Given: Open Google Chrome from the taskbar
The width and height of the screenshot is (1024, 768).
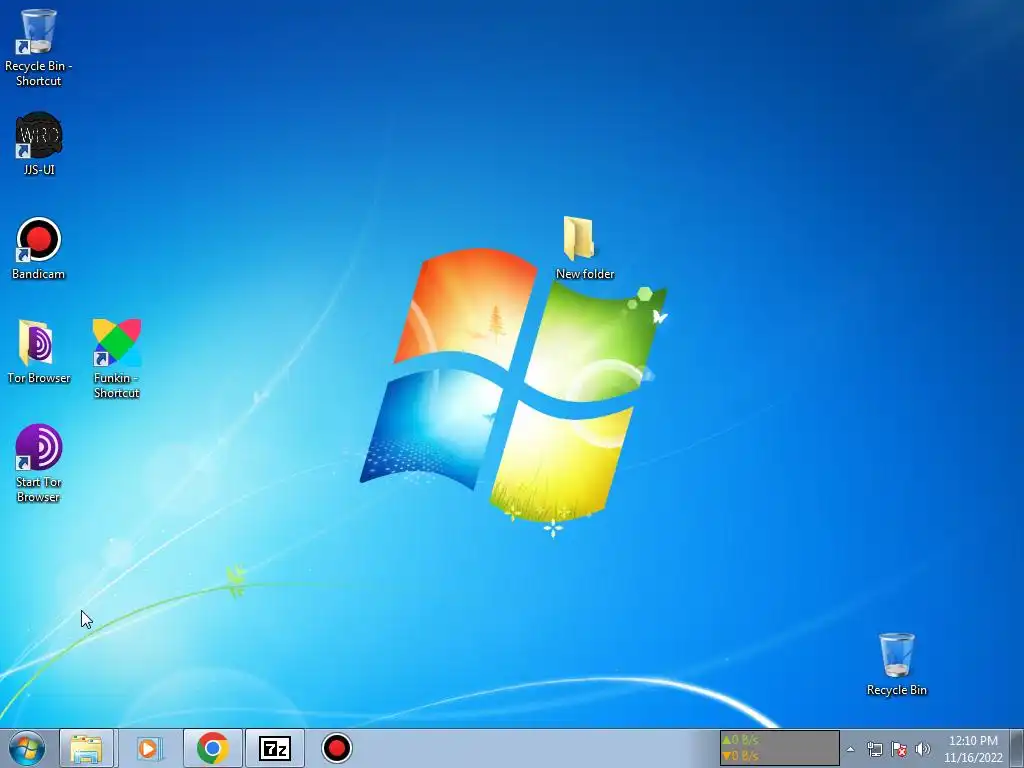Looking at the screenshot, I should (x=212, y=748).
